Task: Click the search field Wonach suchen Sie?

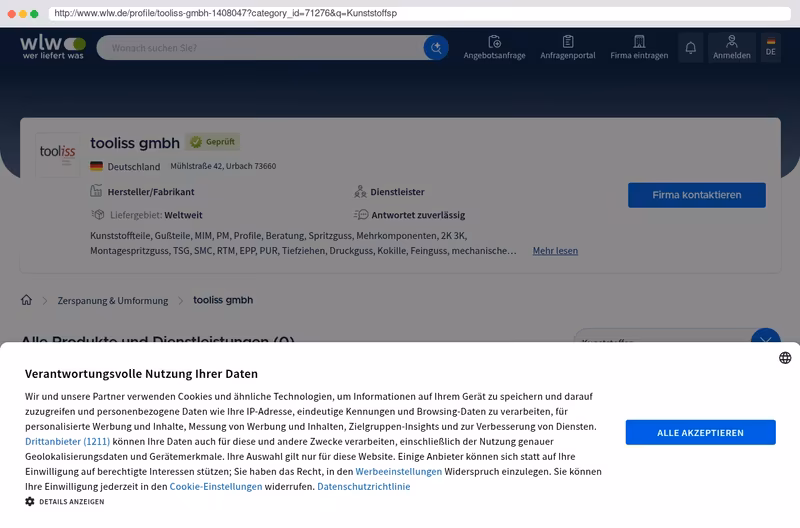Action: click(260, 48)
